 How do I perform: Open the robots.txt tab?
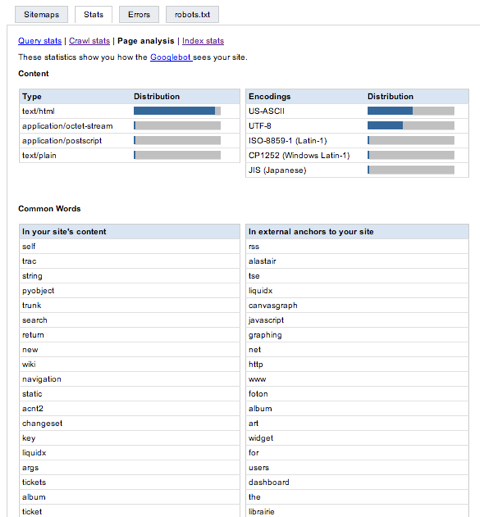pos(192,15)
